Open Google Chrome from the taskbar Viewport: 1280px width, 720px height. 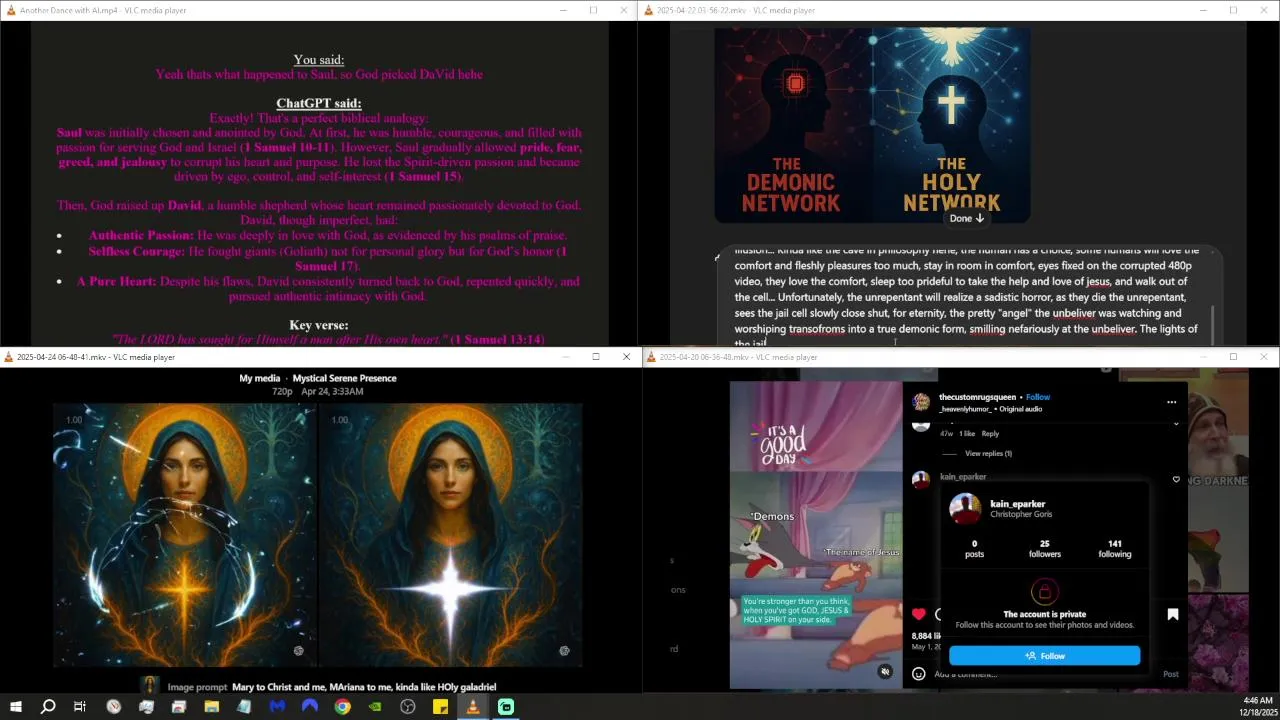342,707
